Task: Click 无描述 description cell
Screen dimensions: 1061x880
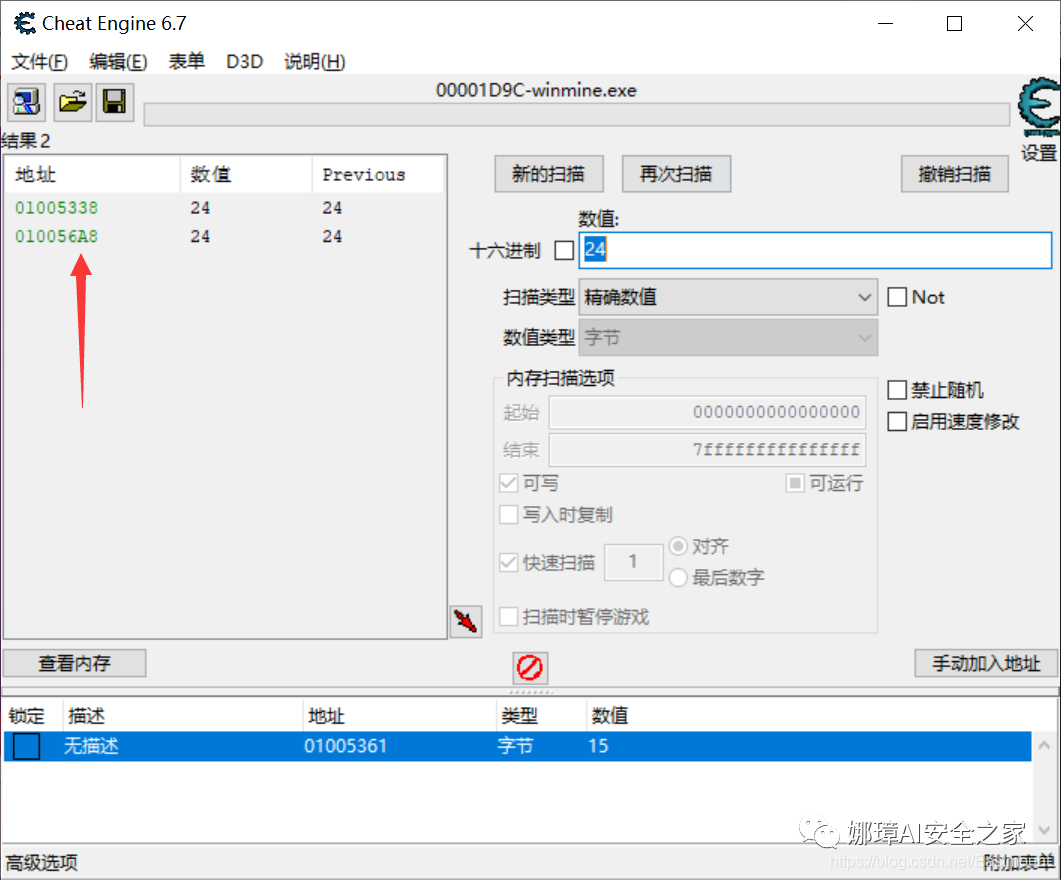Action: click(x=91, y=746)
